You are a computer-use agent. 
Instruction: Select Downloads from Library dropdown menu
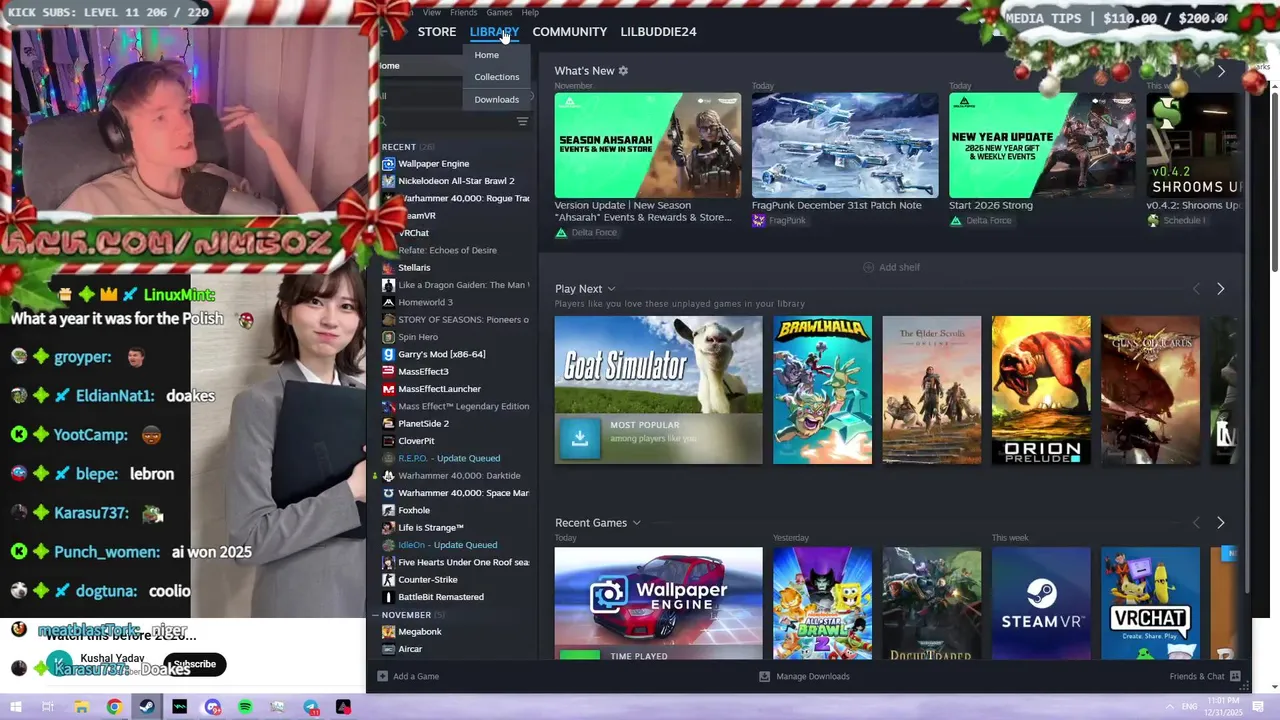coord(497,100)
